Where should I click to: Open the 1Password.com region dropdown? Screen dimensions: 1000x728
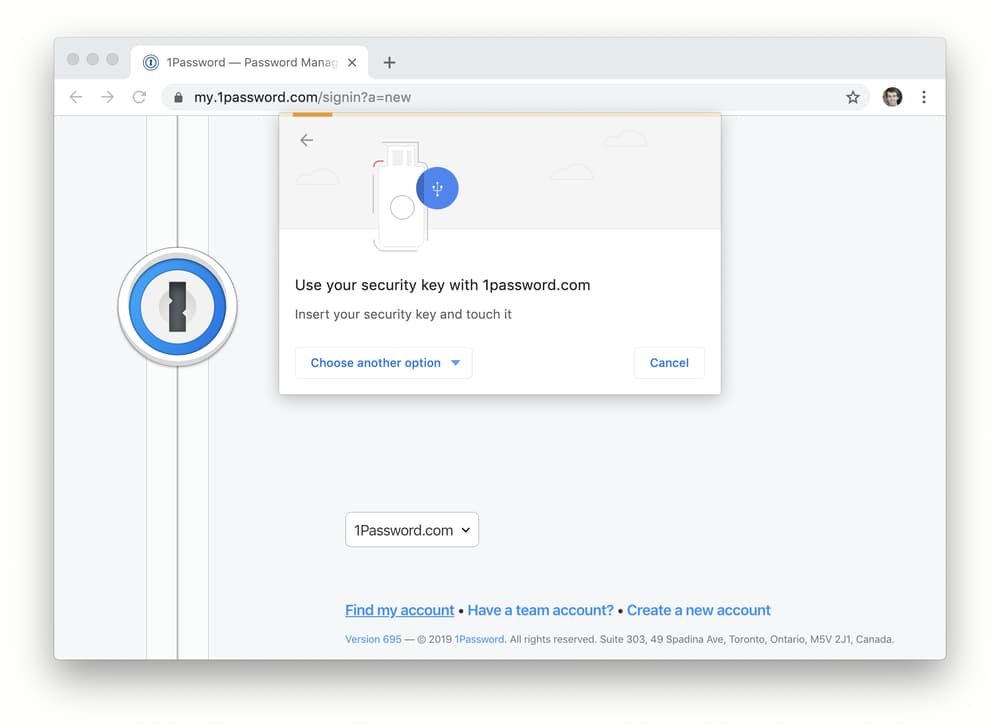[x=412, y=530]
